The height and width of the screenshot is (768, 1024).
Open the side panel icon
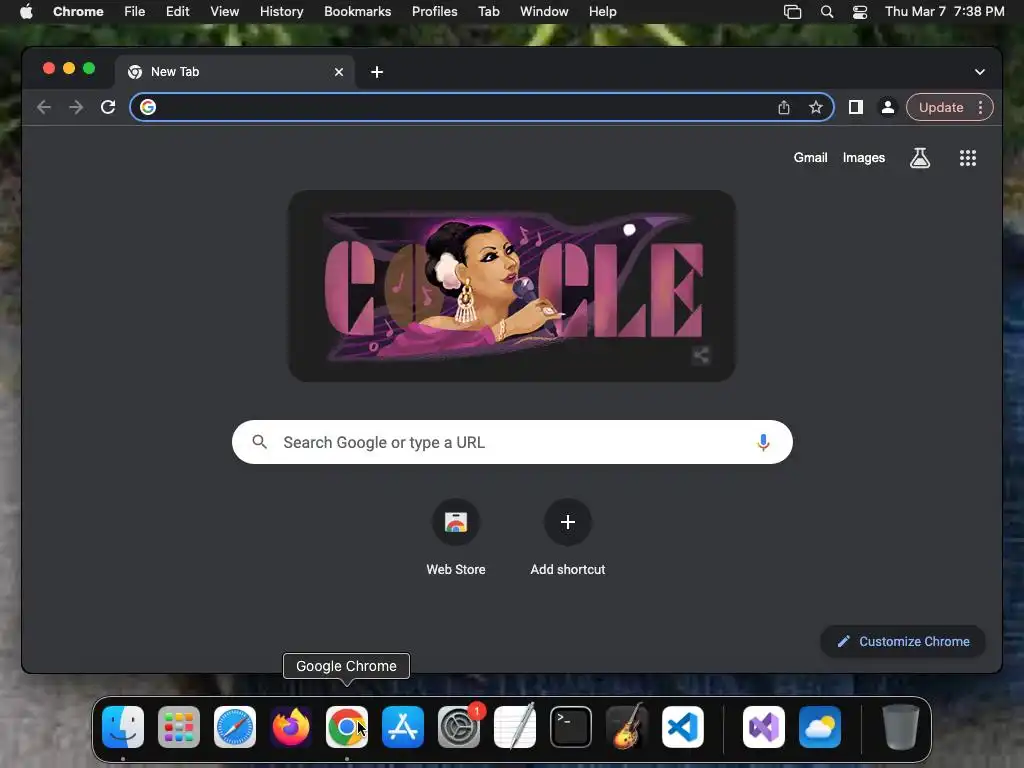[x=856, y=107]
